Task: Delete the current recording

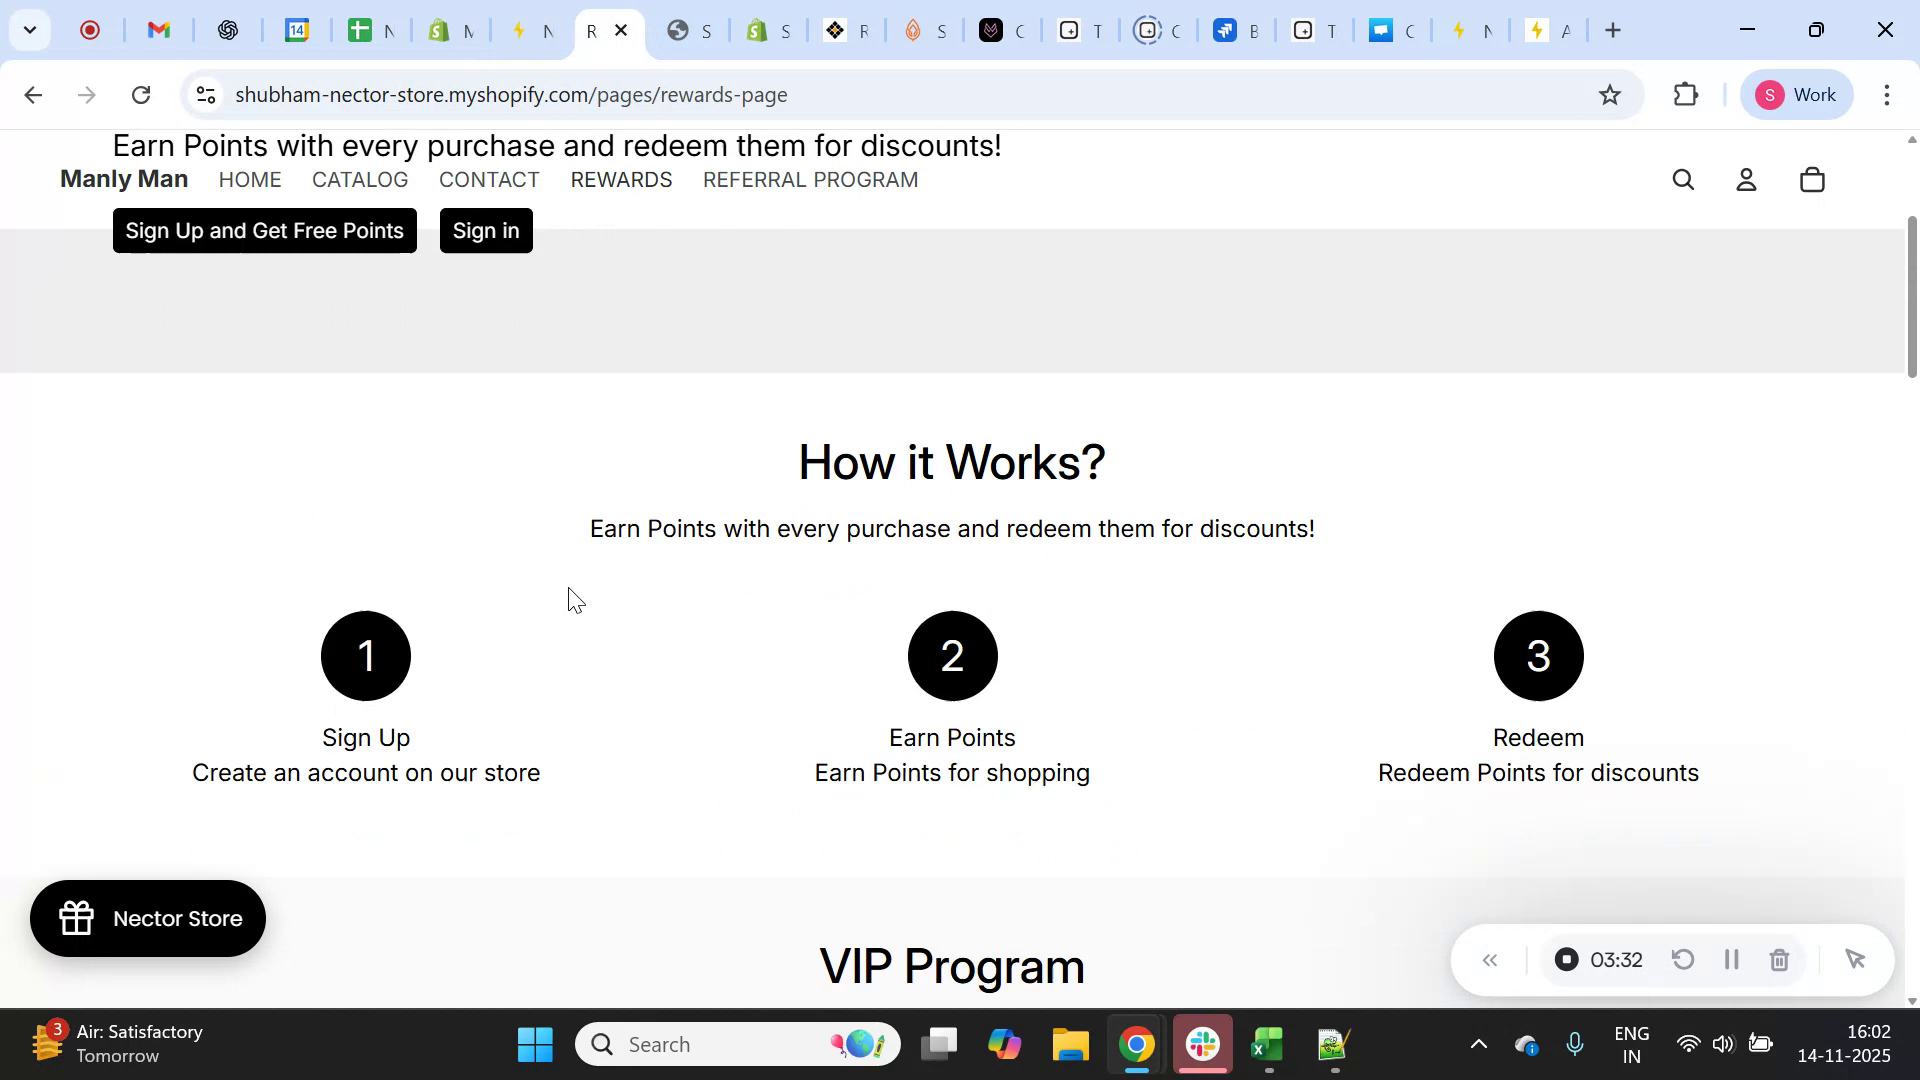Action: pos(1779,959)
